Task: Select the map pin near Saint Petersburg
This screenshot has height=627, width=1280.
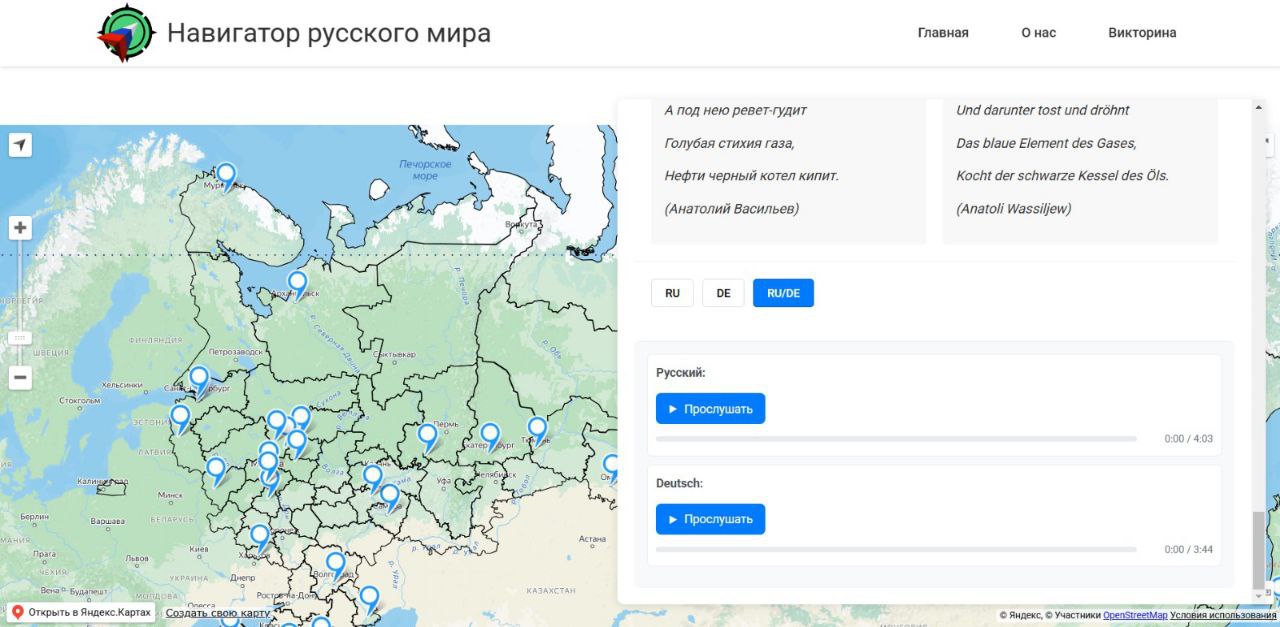Action: pyautogui.click(x=199, y=379)
